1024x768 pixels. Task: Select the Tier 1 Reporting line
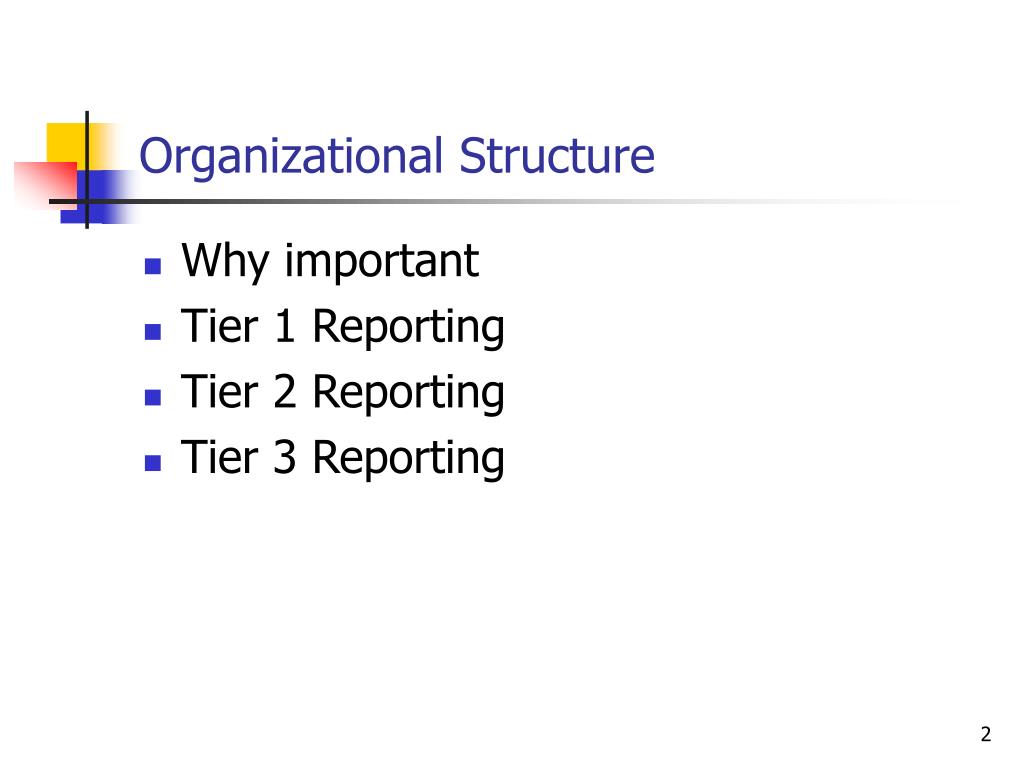coord(343,327)
